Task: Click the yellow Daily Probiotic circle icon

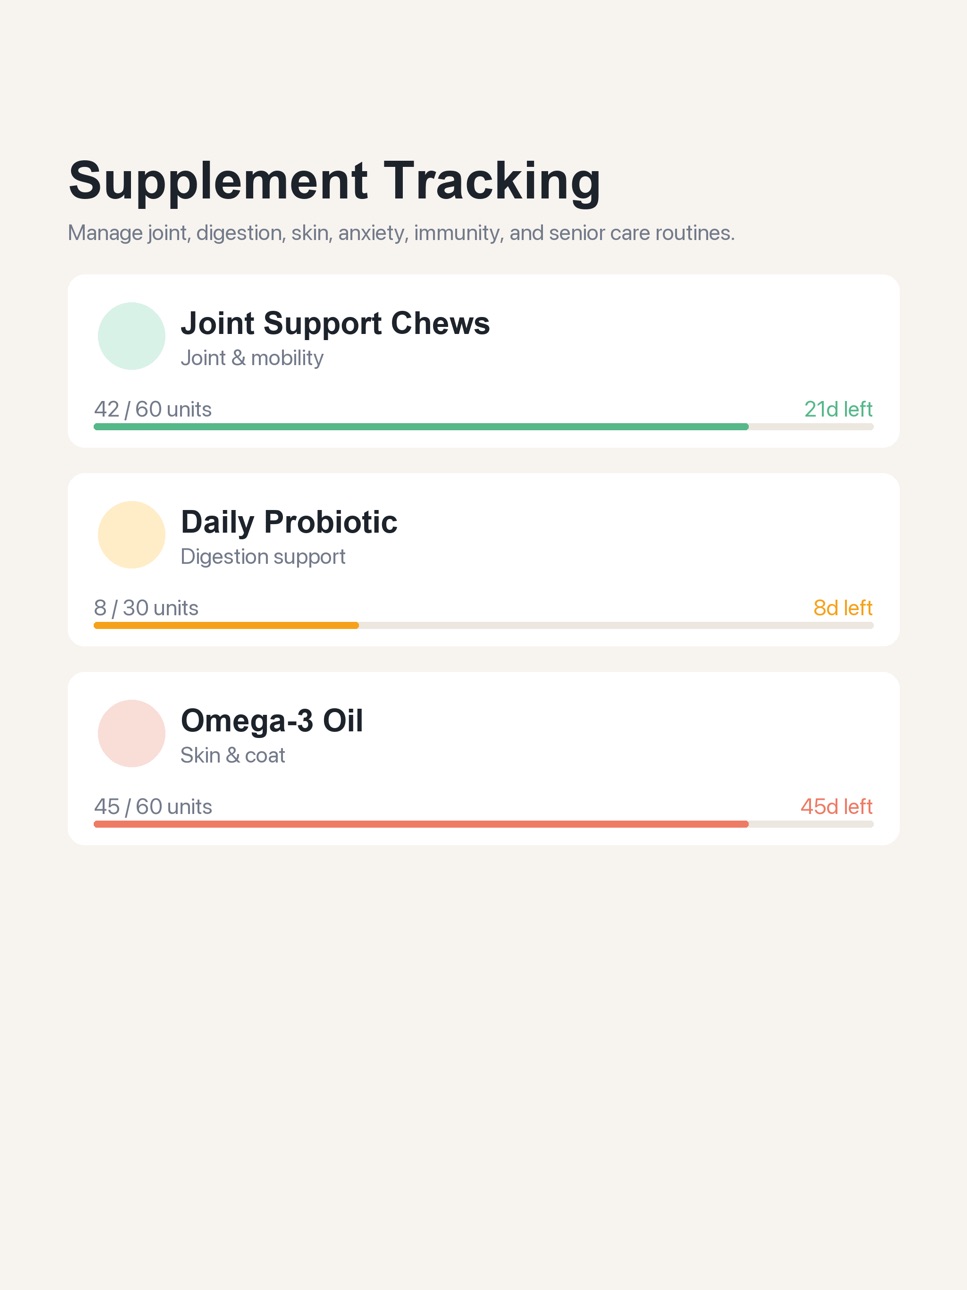Action: [131, 535]
